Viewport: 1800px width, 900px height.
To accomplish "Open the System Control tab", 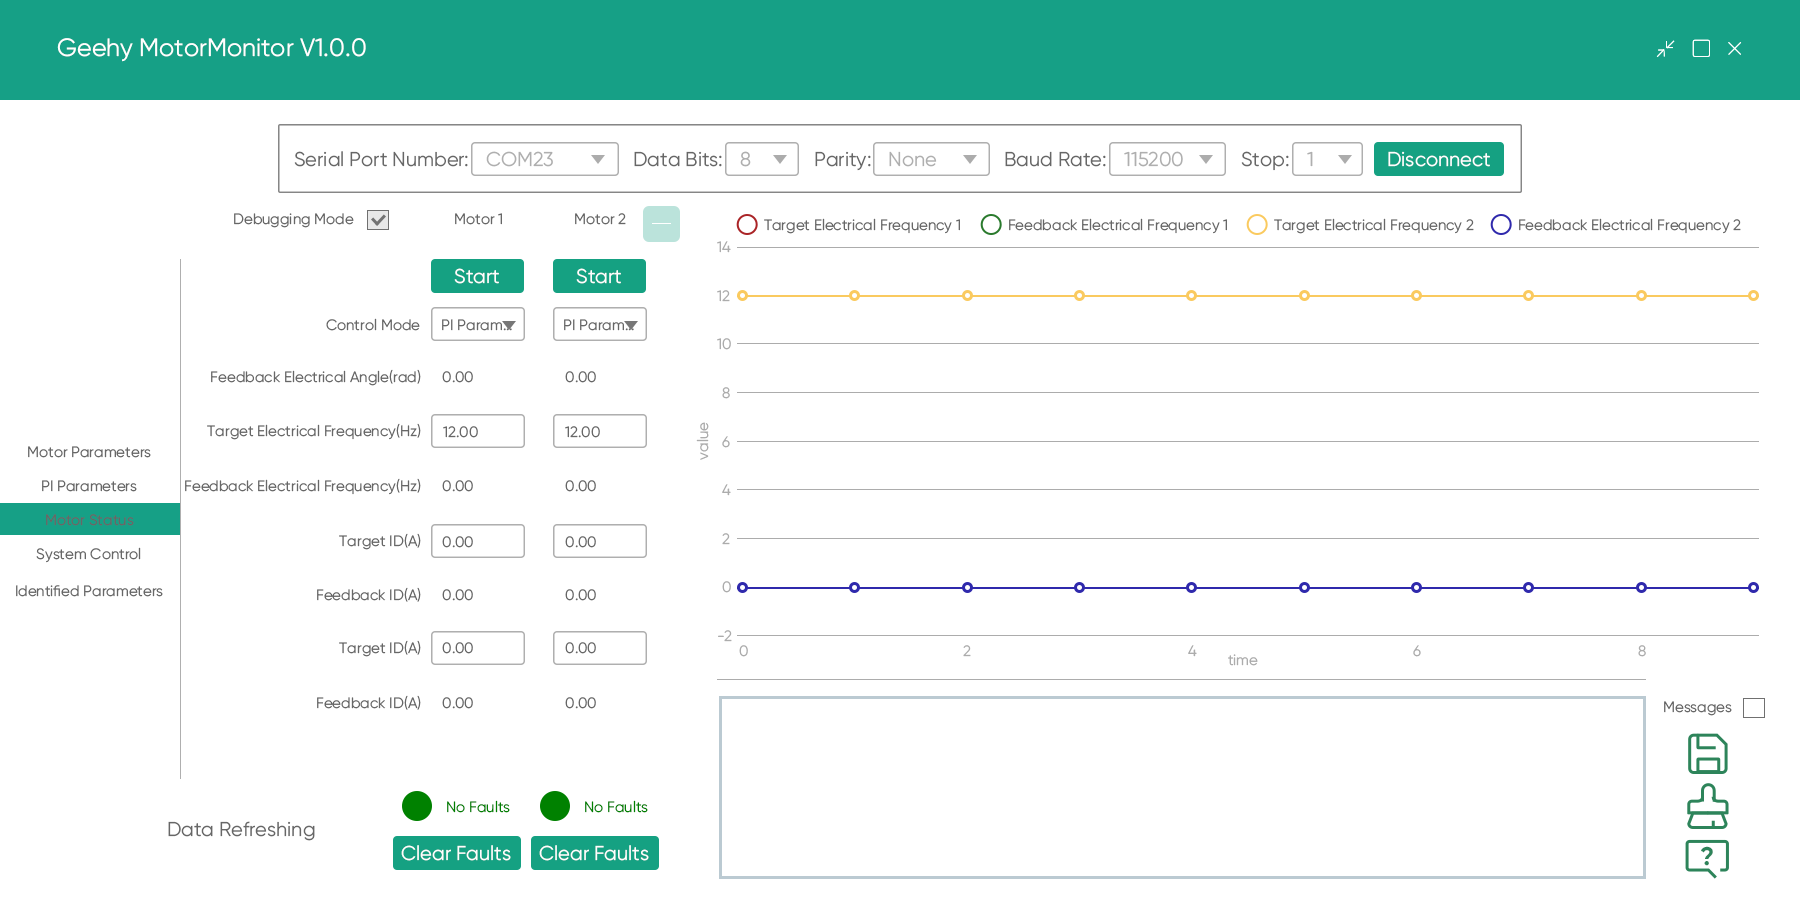I will (89, 554).
